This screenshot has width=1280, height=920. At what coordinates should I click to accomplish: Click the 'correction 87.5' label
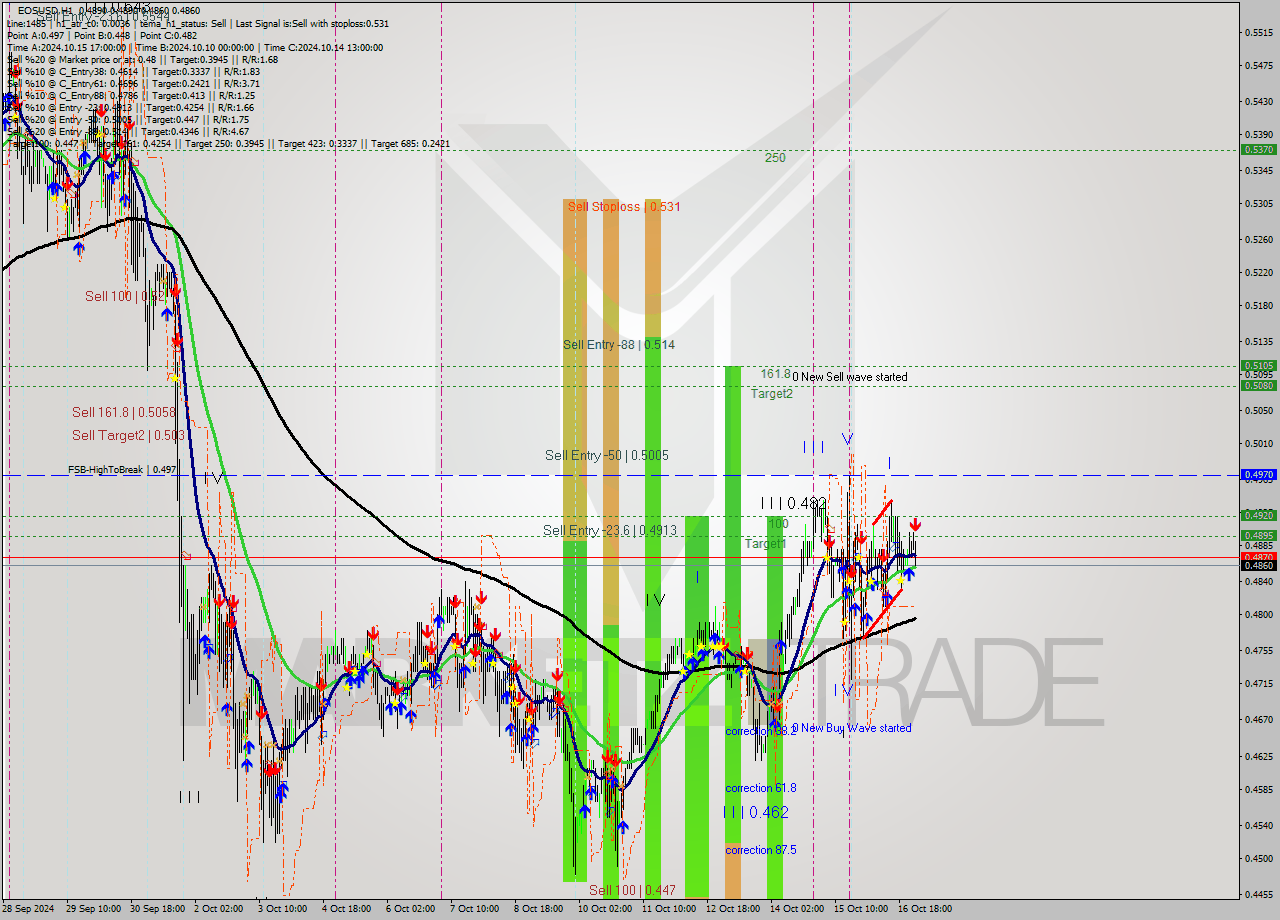coord(761,850)
